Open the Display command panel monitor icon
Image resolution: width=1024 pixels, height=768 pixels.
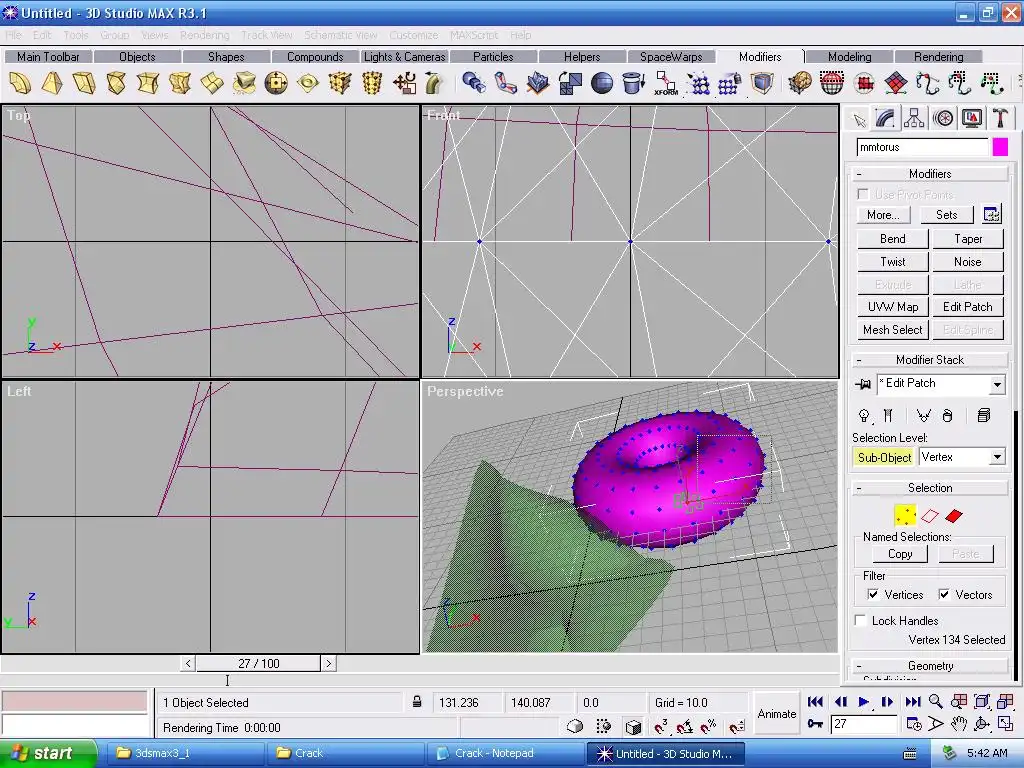pyautogui.click(x=972, y=119)
